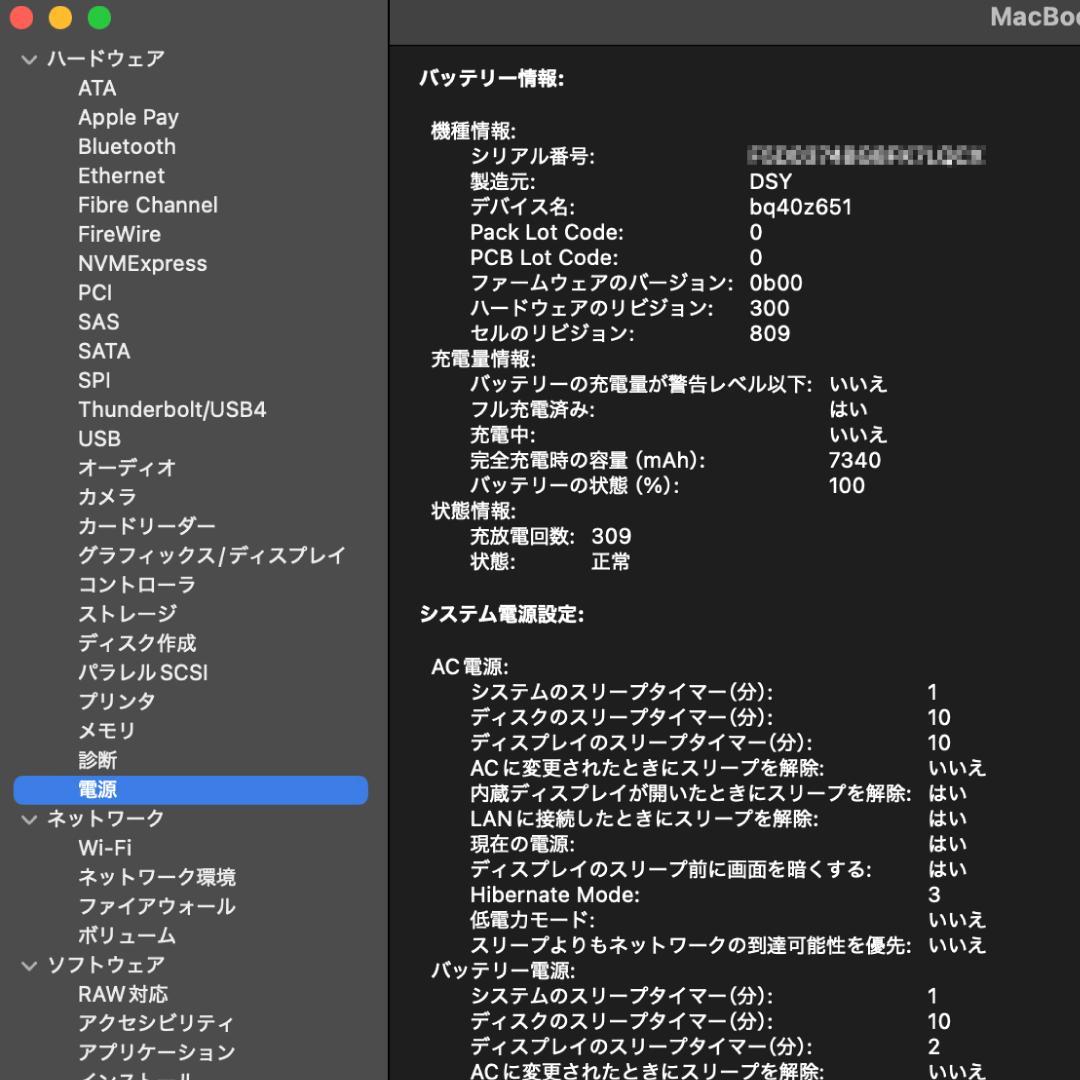Viewport: 1080px width, 1080px height.
Task: Select グラフィックス/ディスプレイ in the sidebar
Action: click(x=211, y=556)
